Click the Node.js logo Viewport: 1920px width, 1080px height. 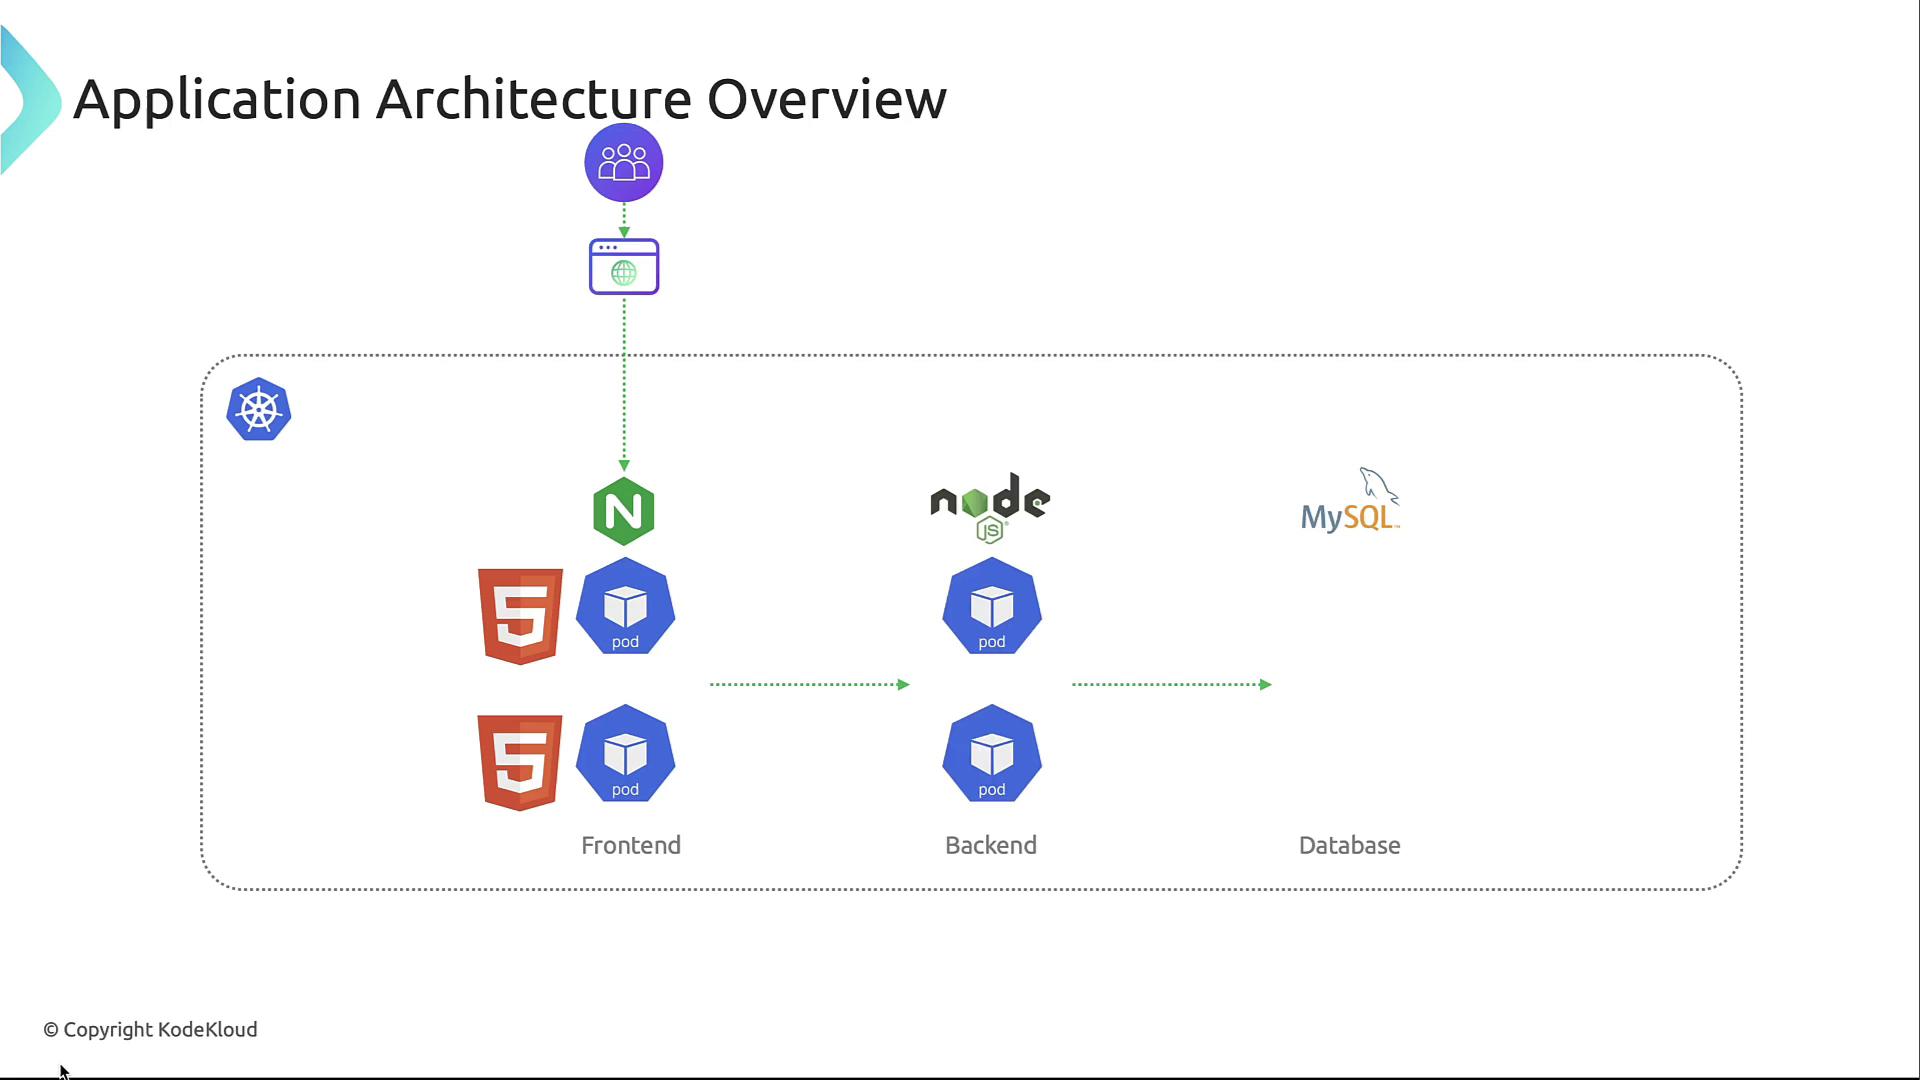(x=989, y=507)
